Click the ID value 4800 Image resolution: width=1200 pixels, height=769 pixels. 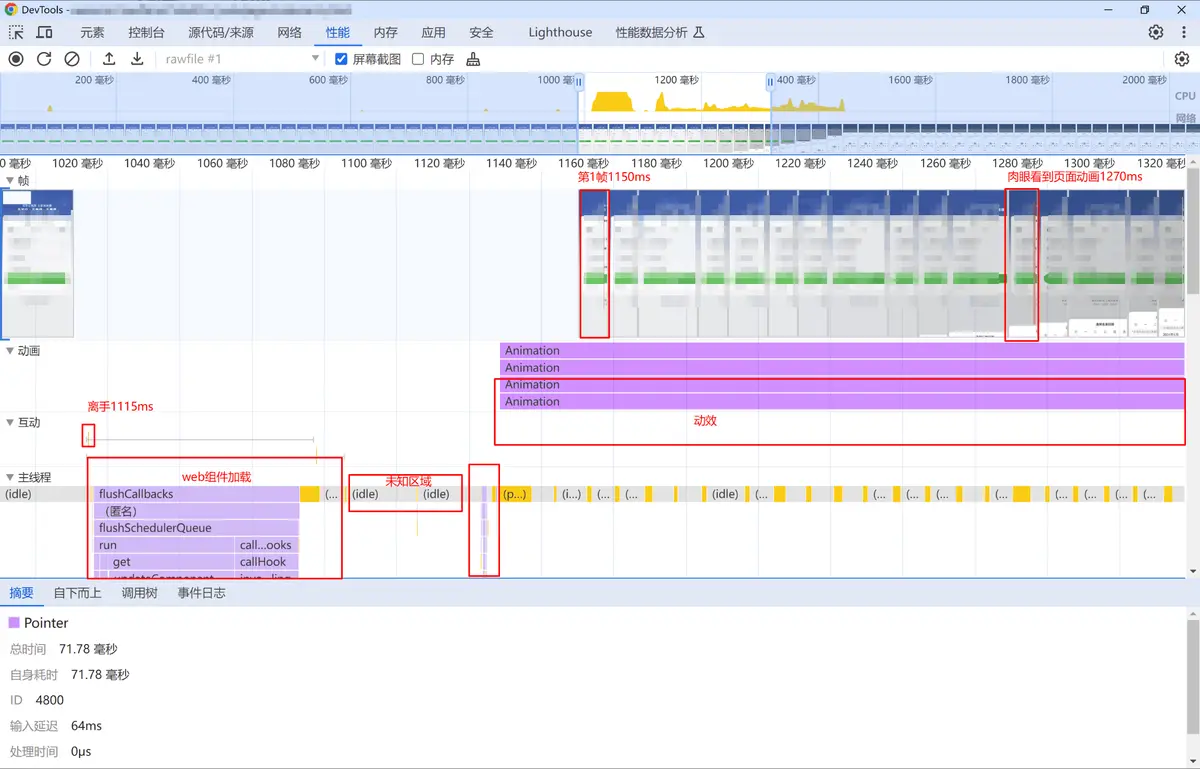point(49,700)
